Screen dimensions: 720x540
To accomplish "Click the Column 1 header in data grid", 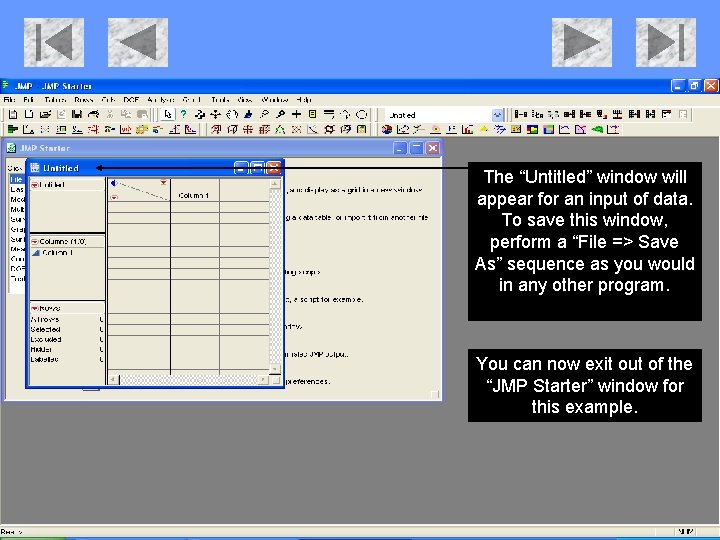I will point(194,196).
